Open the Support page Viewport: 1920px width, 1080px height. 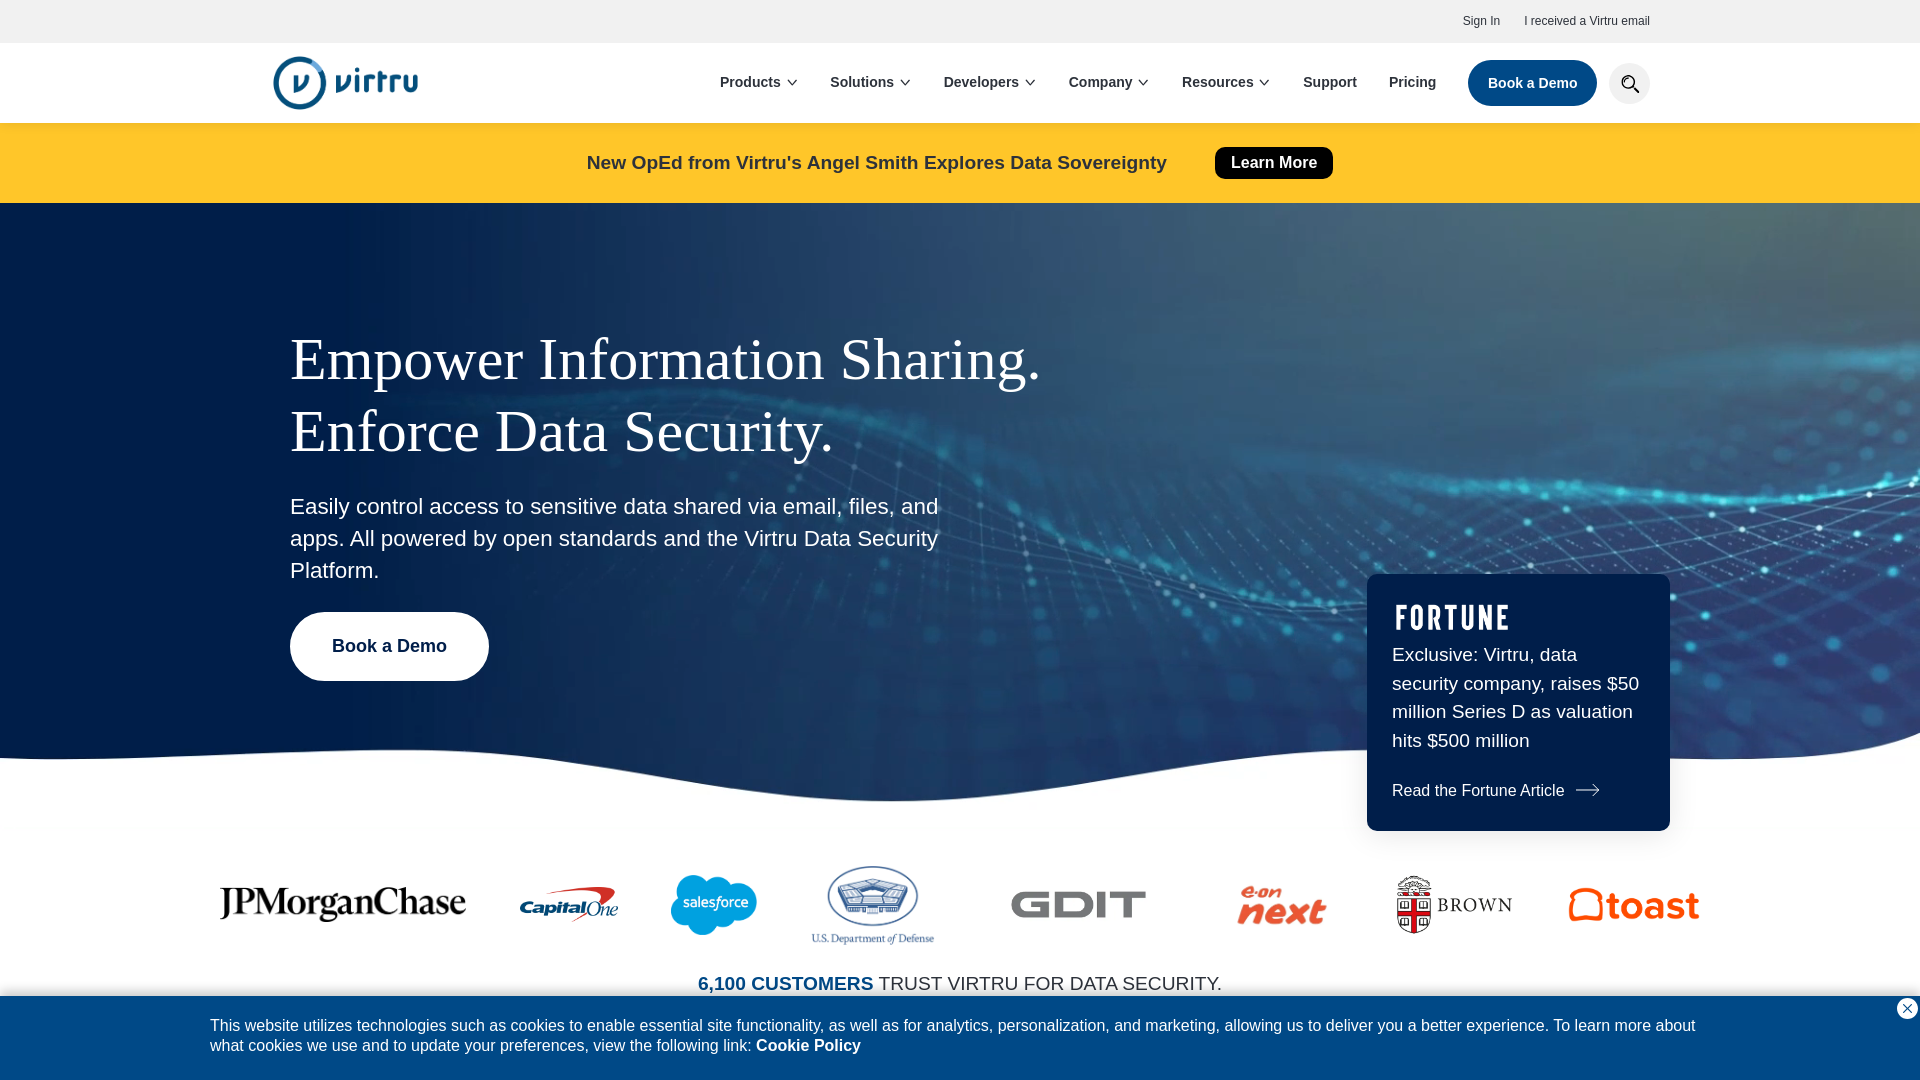(x=1329, y=82)
